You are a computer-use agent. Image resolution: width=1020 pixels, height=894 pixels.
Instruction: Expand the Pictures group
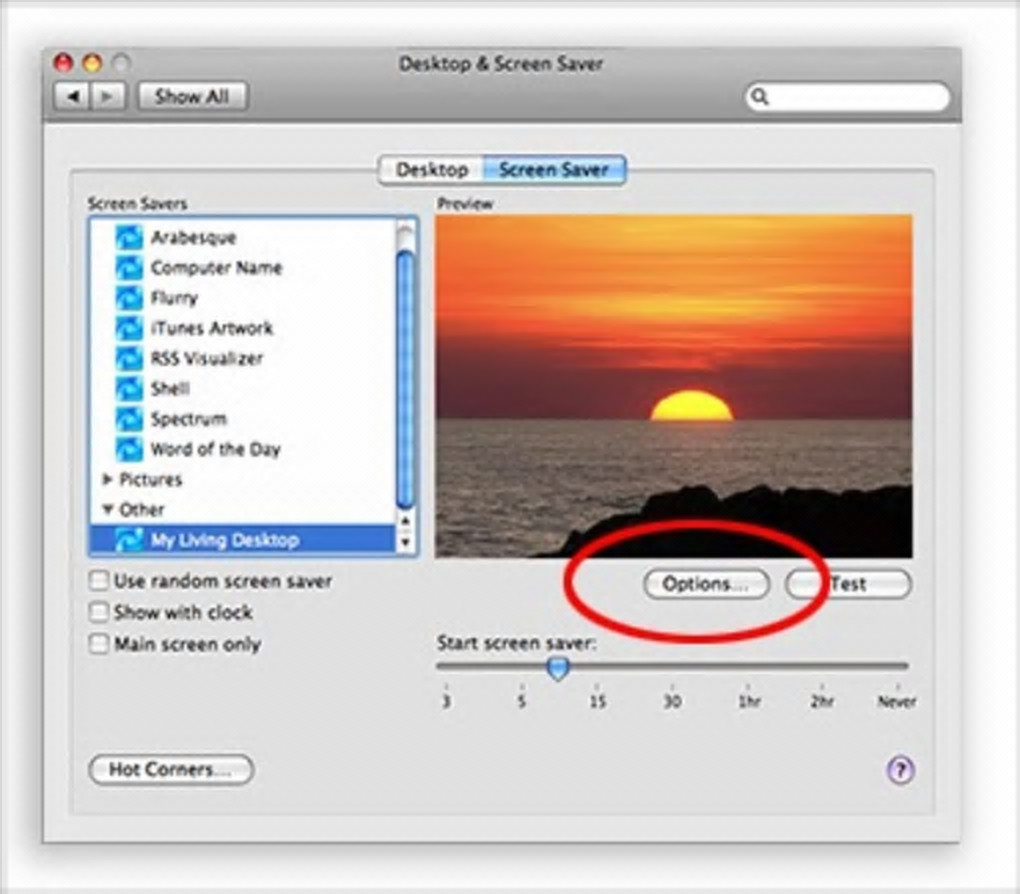coord(108,480)
